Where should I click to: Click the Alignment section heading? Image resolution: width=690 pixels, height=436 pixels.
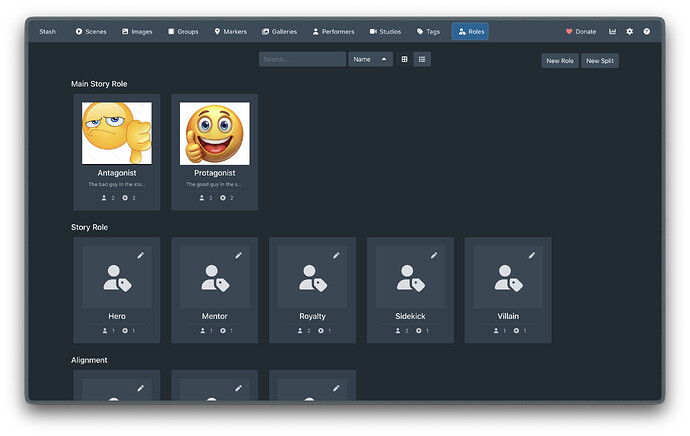click(89, 360)
